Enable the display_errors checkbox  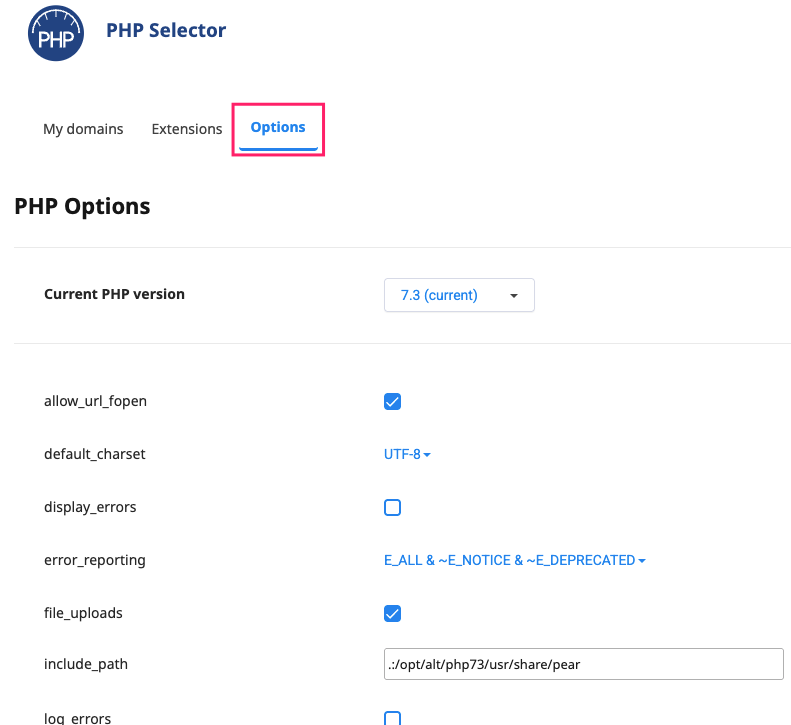coord(393,507)
